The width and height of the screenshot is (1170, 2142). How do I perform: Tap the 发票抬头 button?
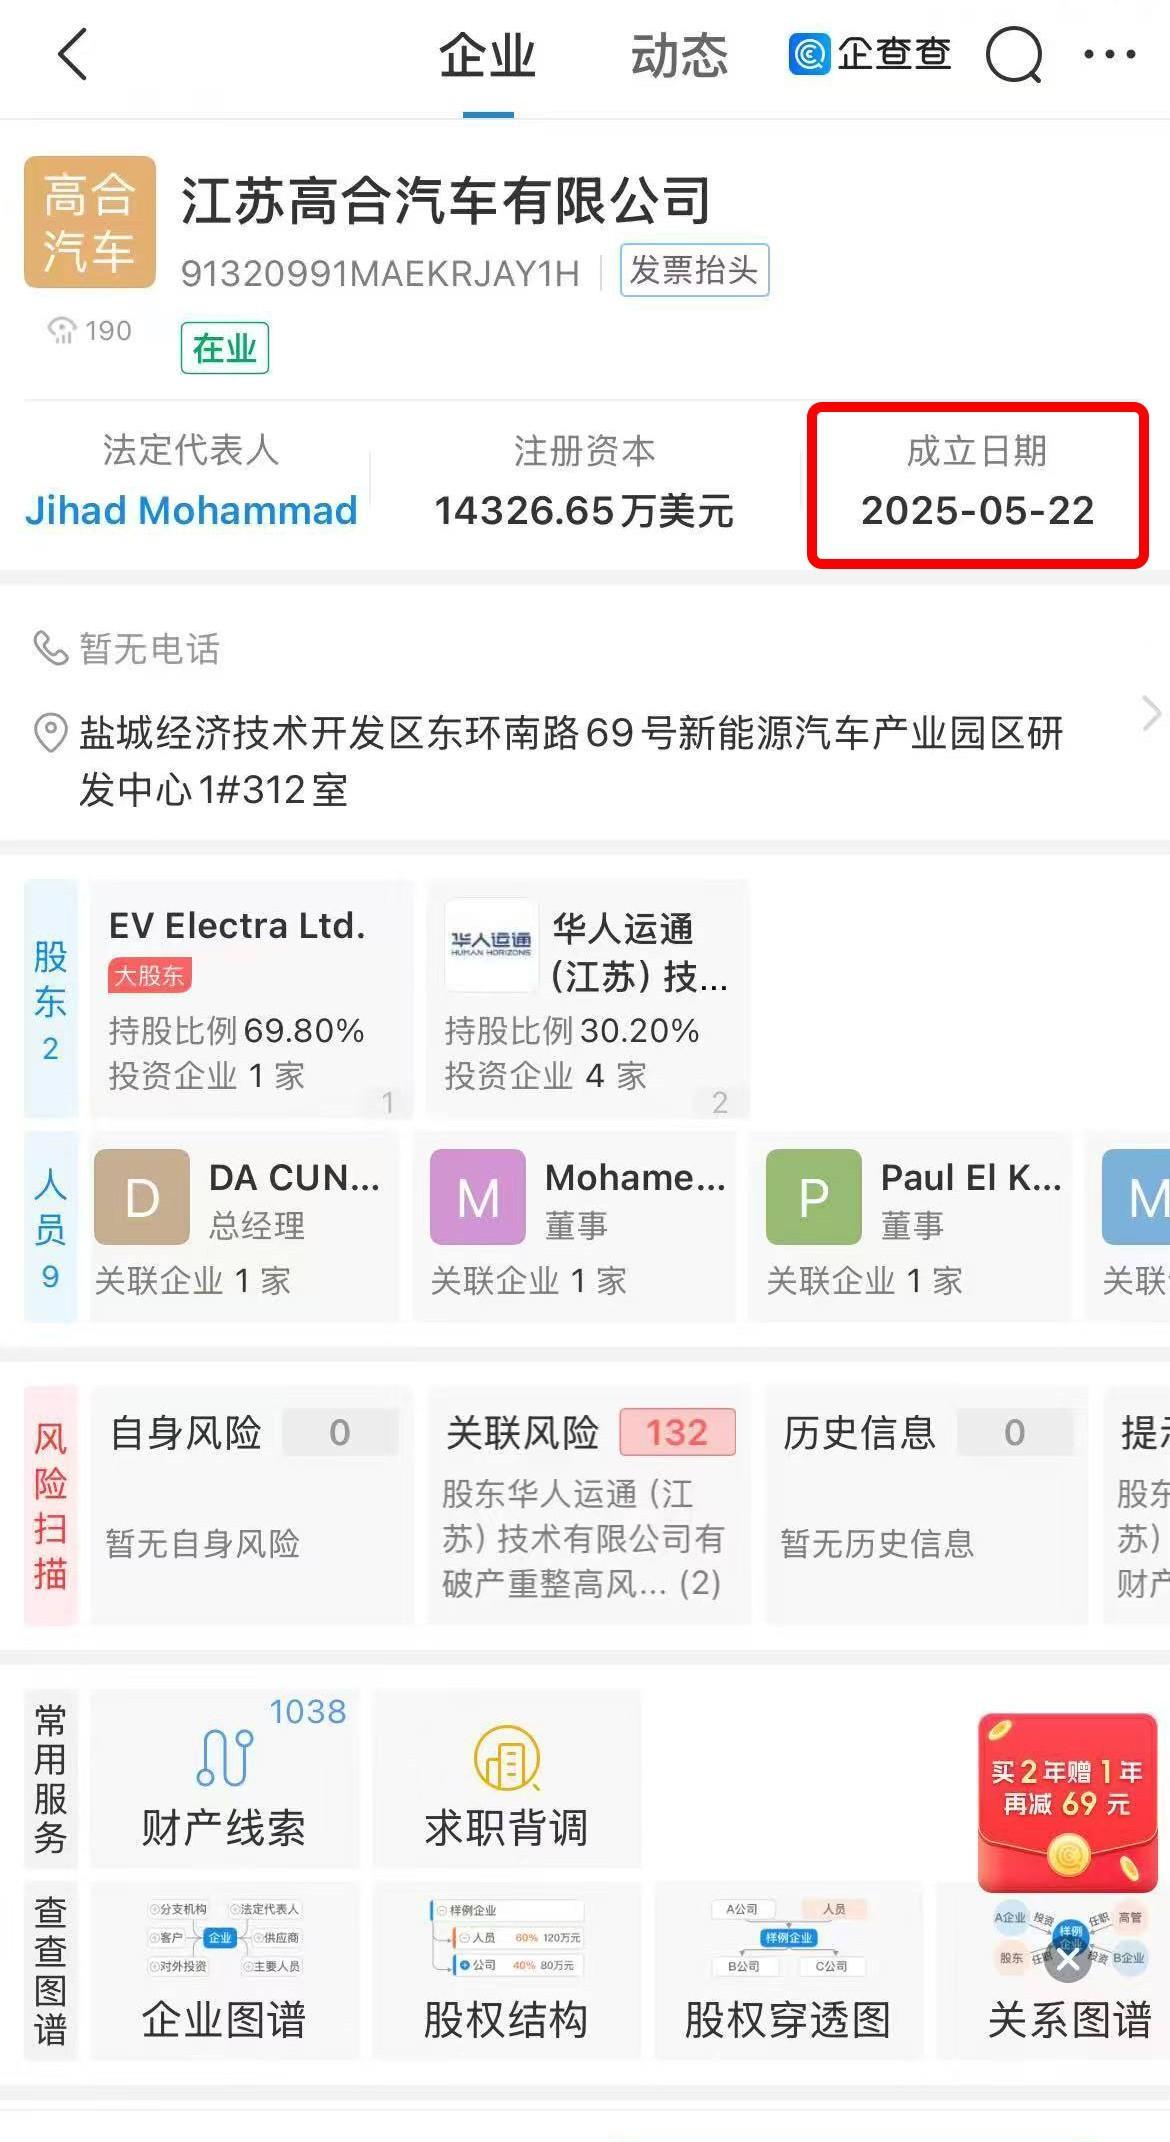click(x=694, y=270)
